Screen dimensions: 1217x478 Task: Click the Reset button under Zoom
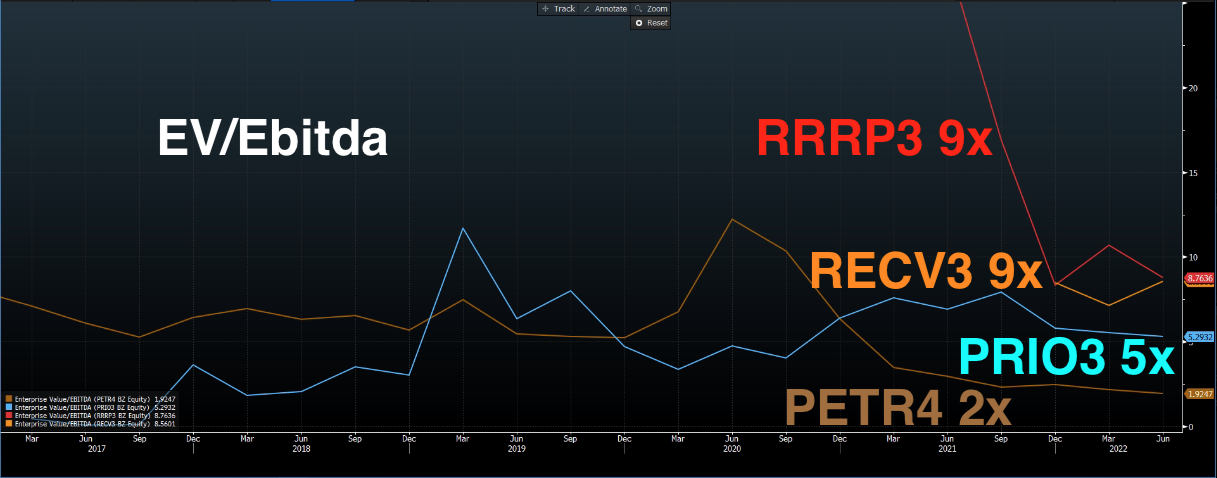(651, 23)
